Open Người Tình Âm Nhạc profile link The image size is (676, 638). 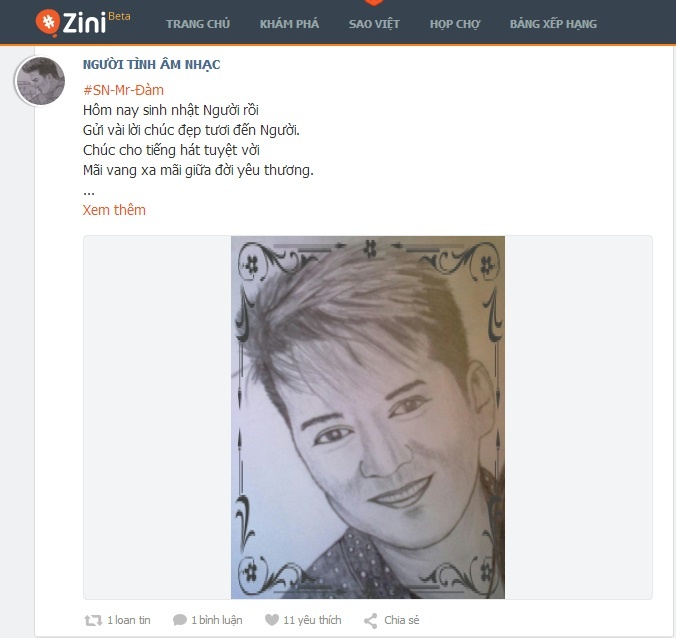coord(151,65)
